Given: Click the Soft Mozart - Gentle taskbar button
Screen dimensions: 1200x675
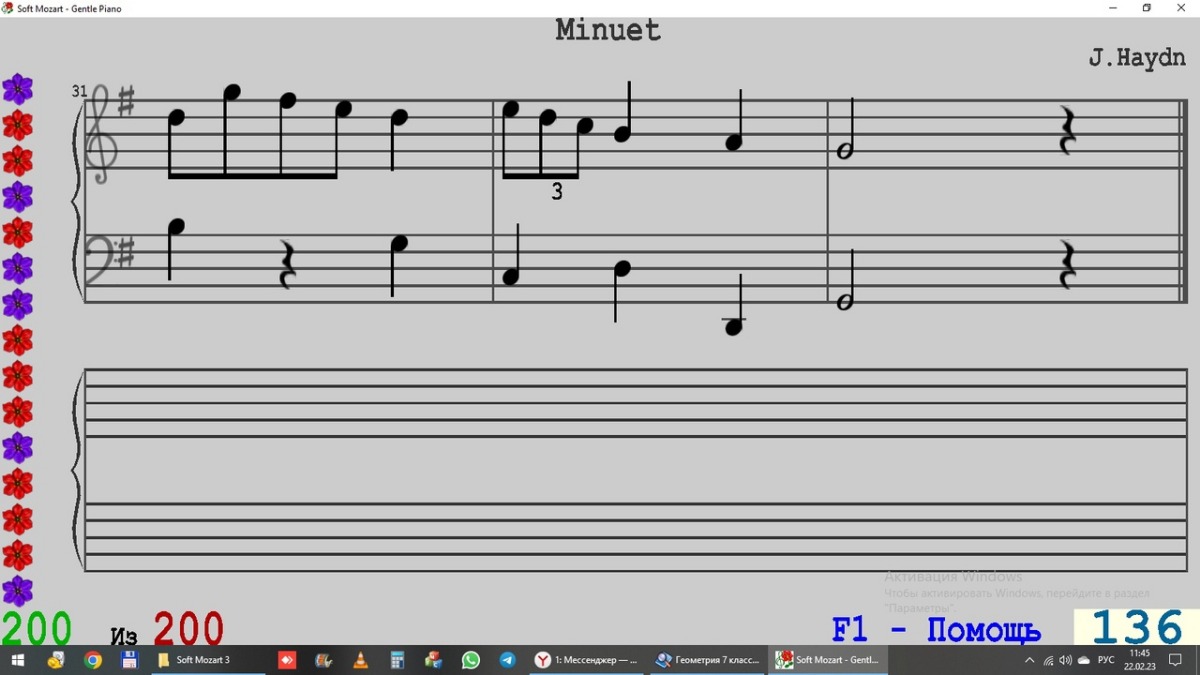Looking at the screenshot, I should pyautogui.click(x=829, y=660).
